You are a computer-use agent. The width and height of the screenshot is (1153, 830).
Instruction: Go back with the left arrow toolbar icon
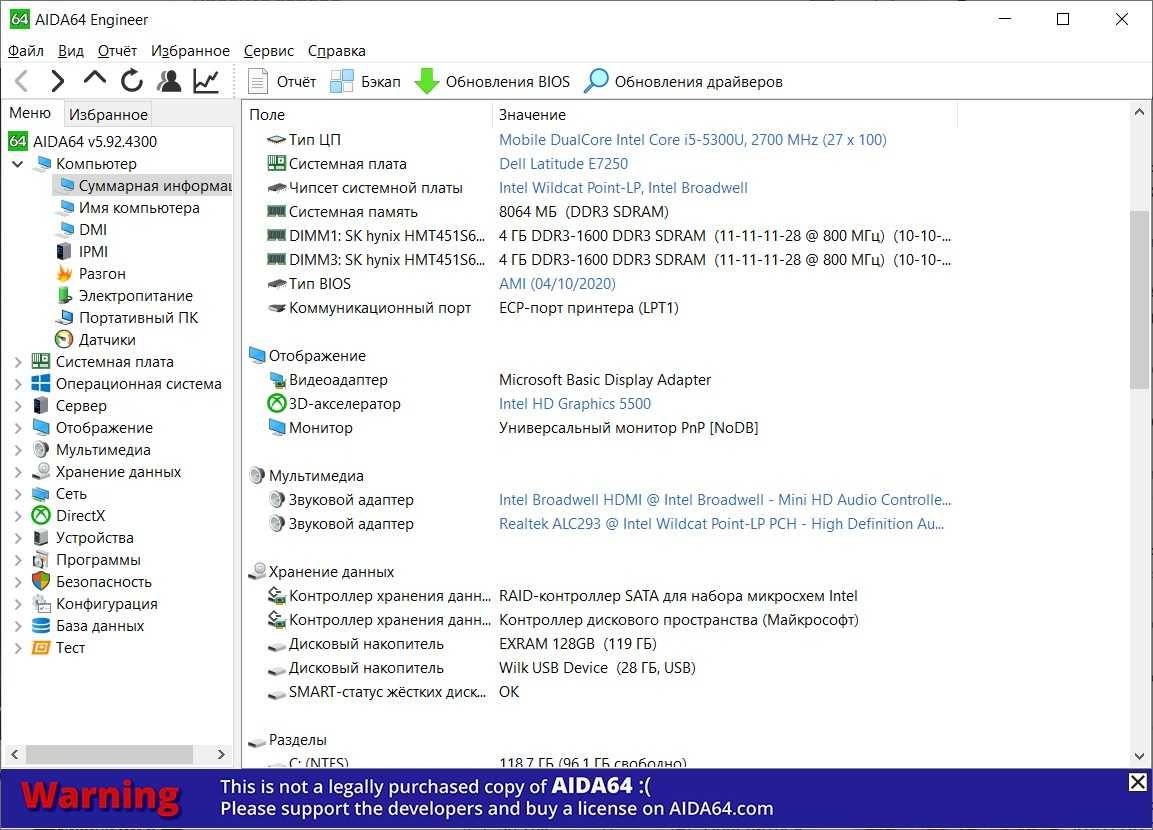pos(22,81)
